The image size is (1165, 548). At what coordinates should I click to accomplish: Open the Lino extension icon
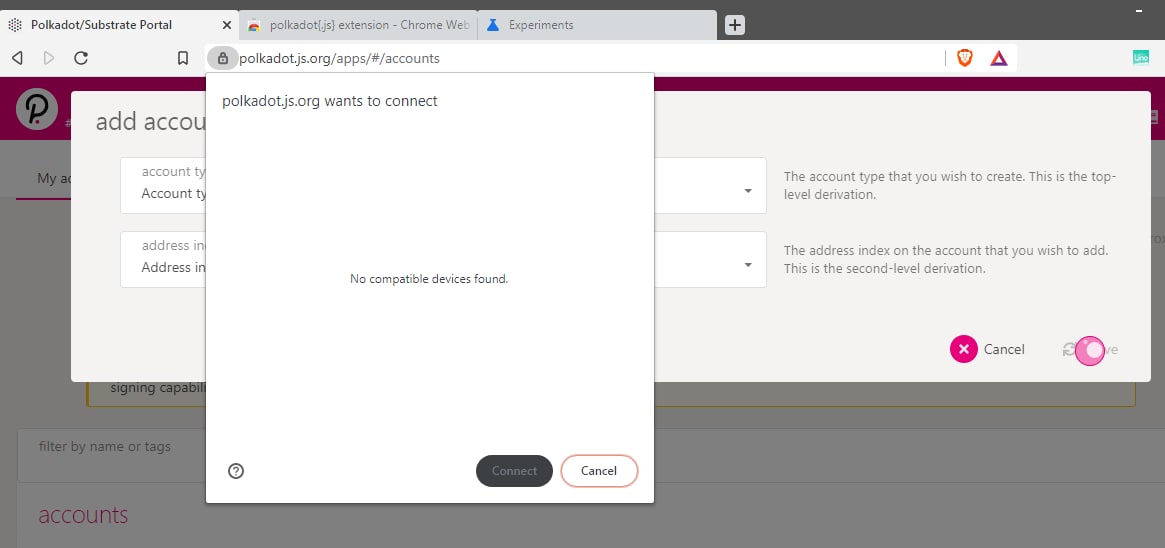(x=1140, y=58)
